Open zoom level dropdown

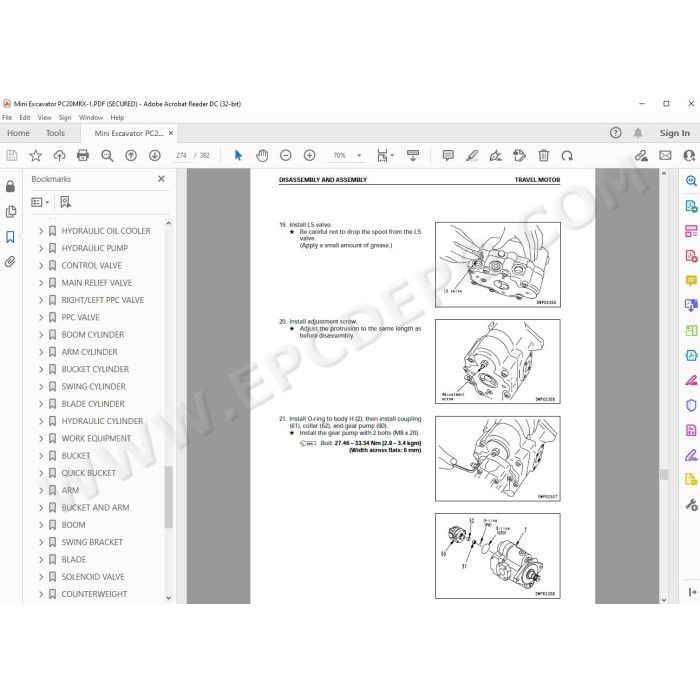tap(359, 155)
